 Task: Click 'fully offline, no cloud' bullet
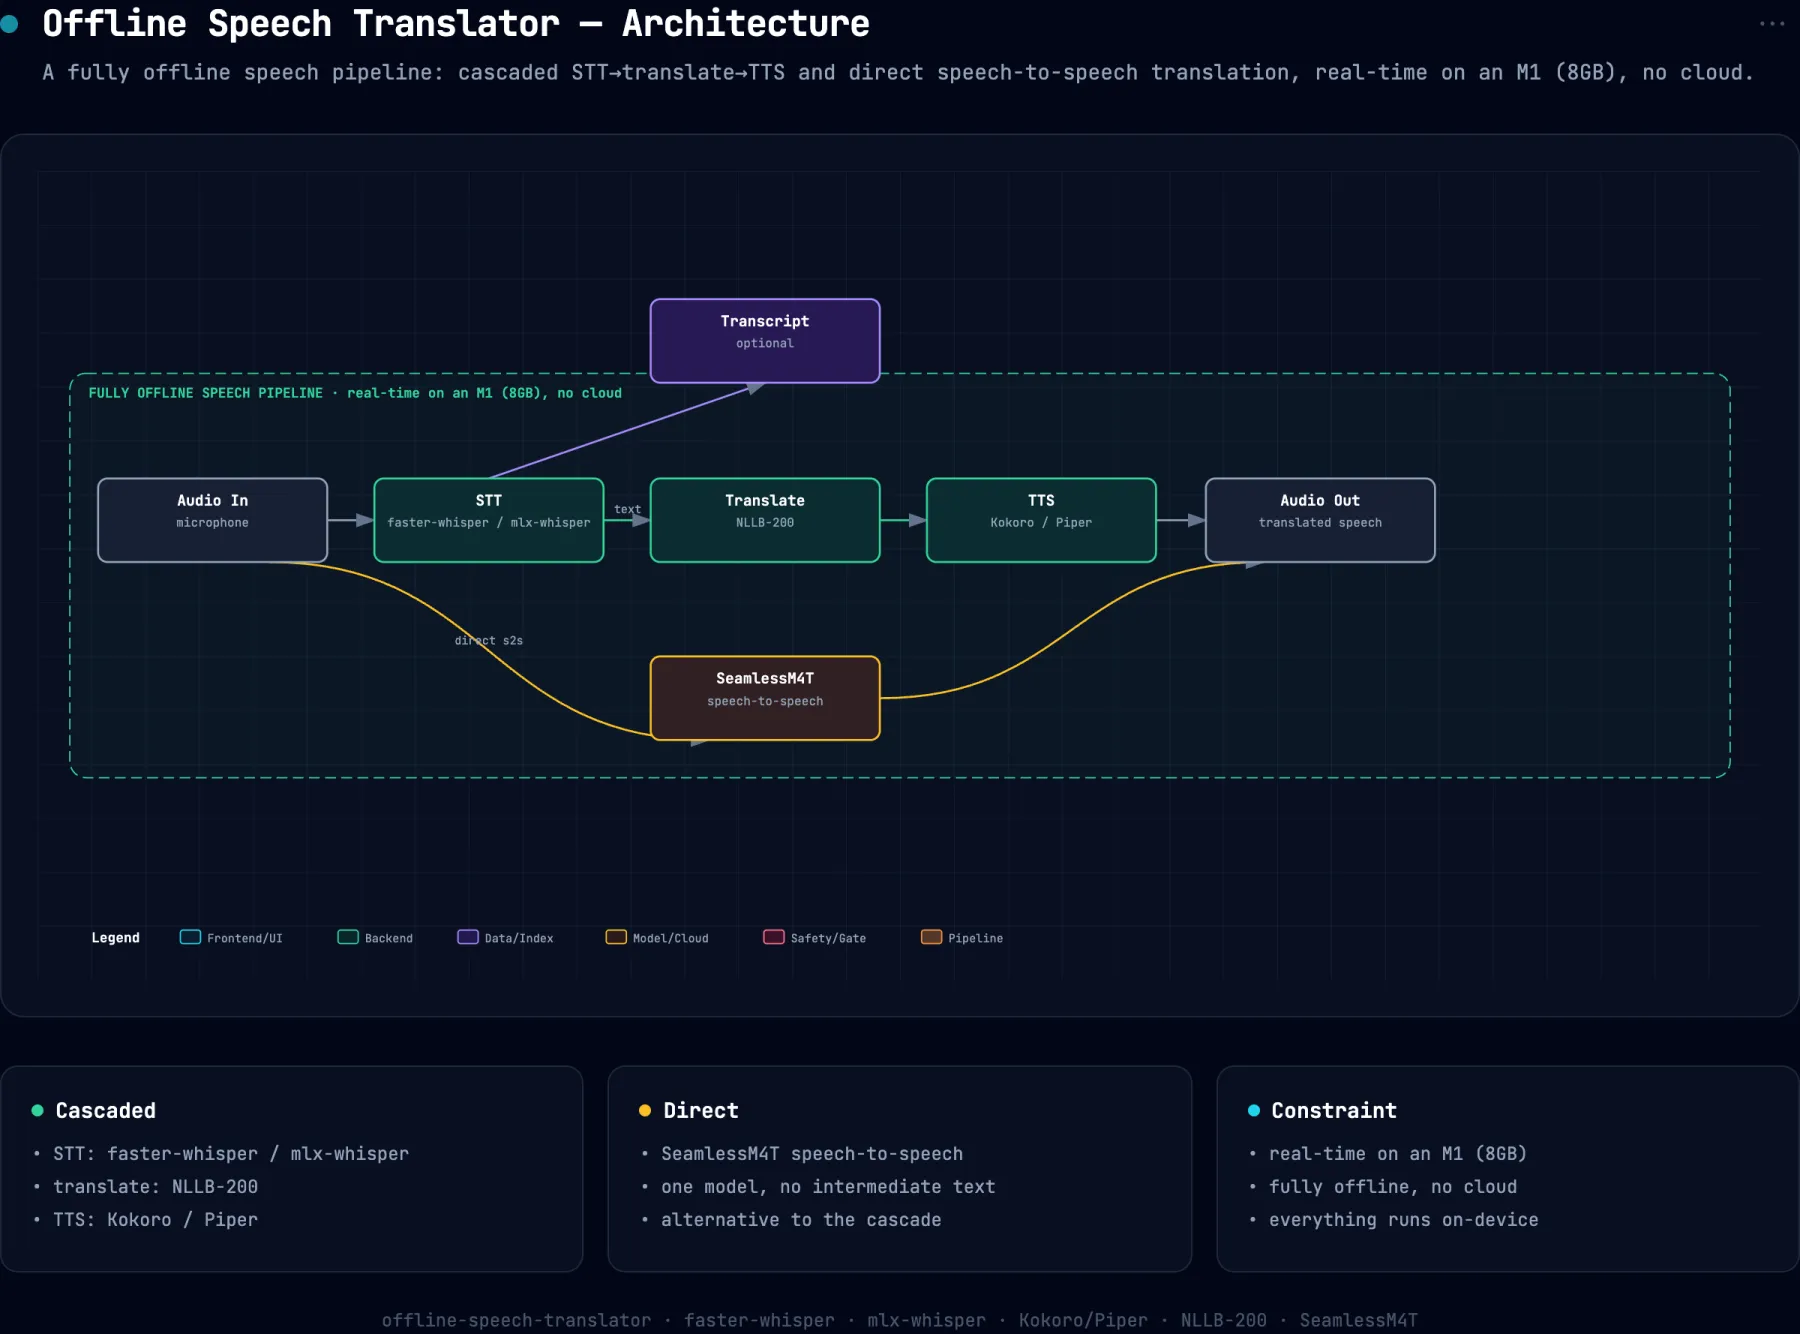coord(1393,1186)
